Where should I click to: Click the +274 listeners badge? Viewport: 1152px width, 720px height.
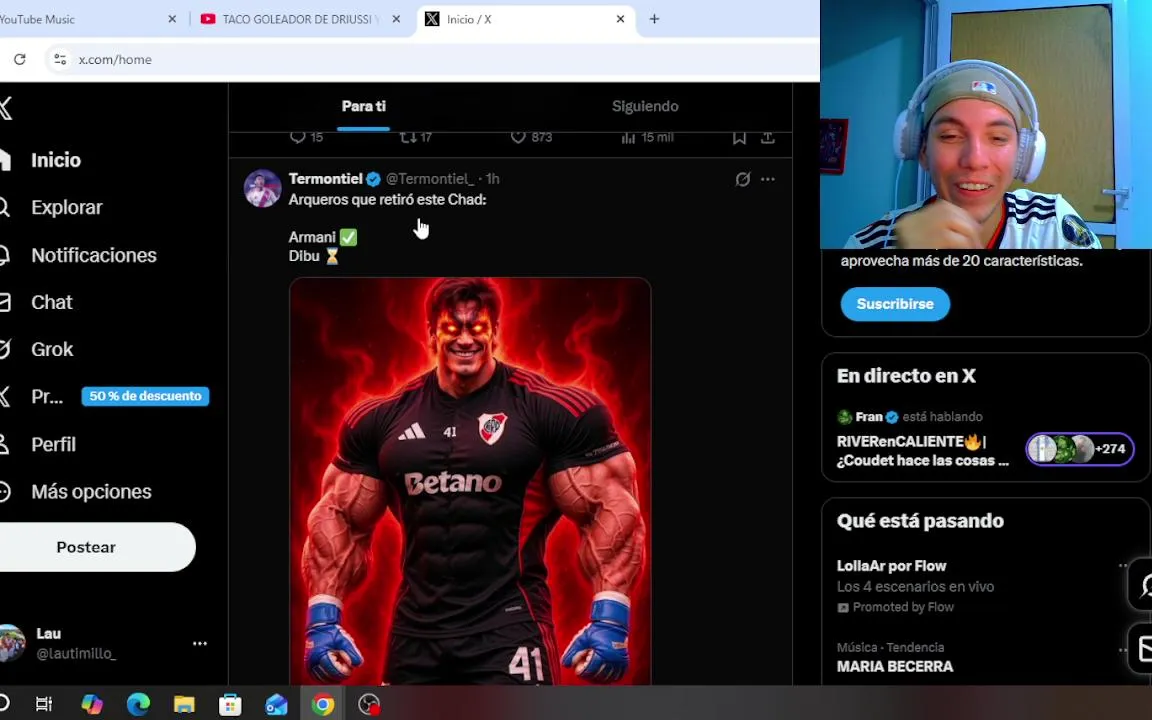pos(1080,449)
